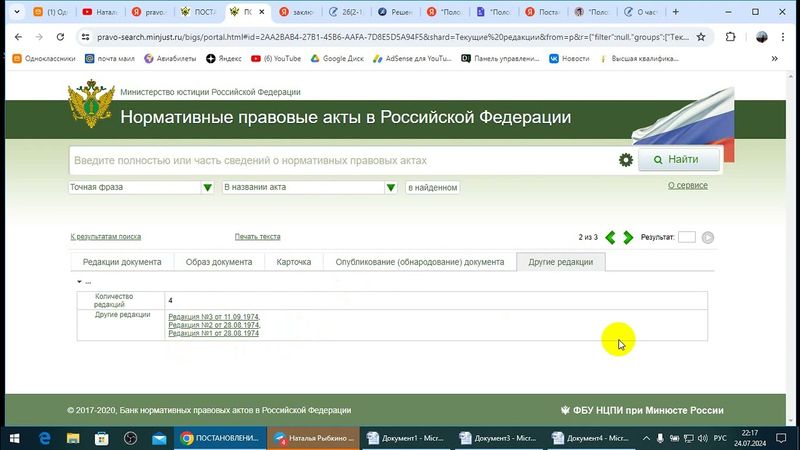Viewport: 800px width, 450px height.
Task: Open Редакция №1 от 28.08.1974
Action: pos(213,333)
